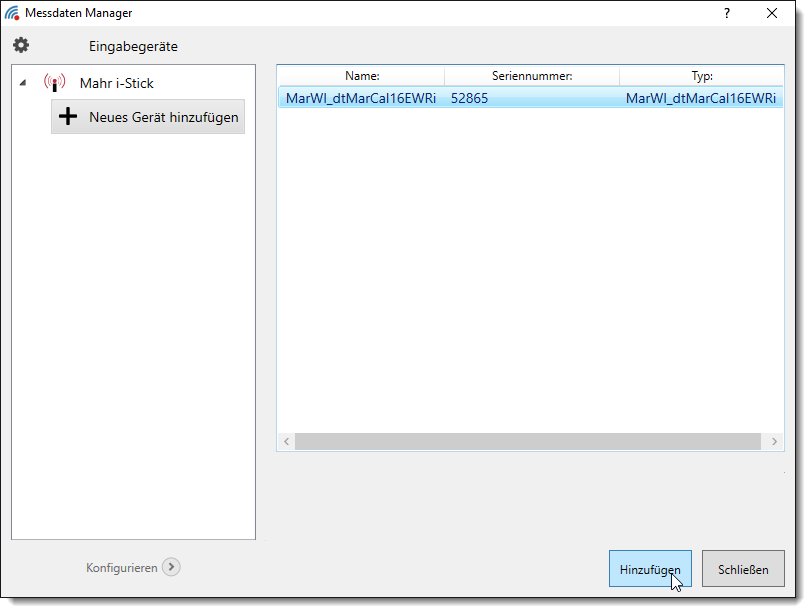Open help with the question mark button
This screenshot has height=613, width=811.
[x=726, y=13]
